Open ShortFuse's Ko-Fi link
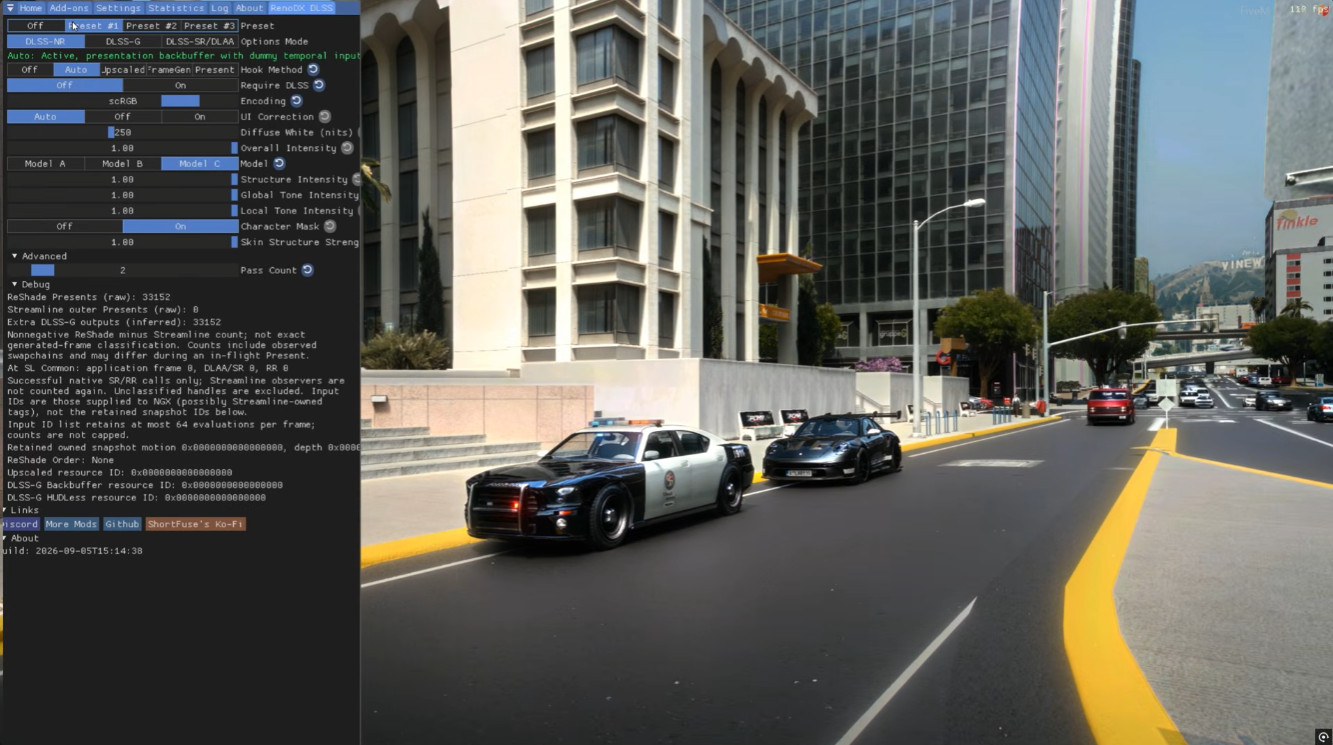The height and width of the screenshot is (745, 1333). coord(195,524)
